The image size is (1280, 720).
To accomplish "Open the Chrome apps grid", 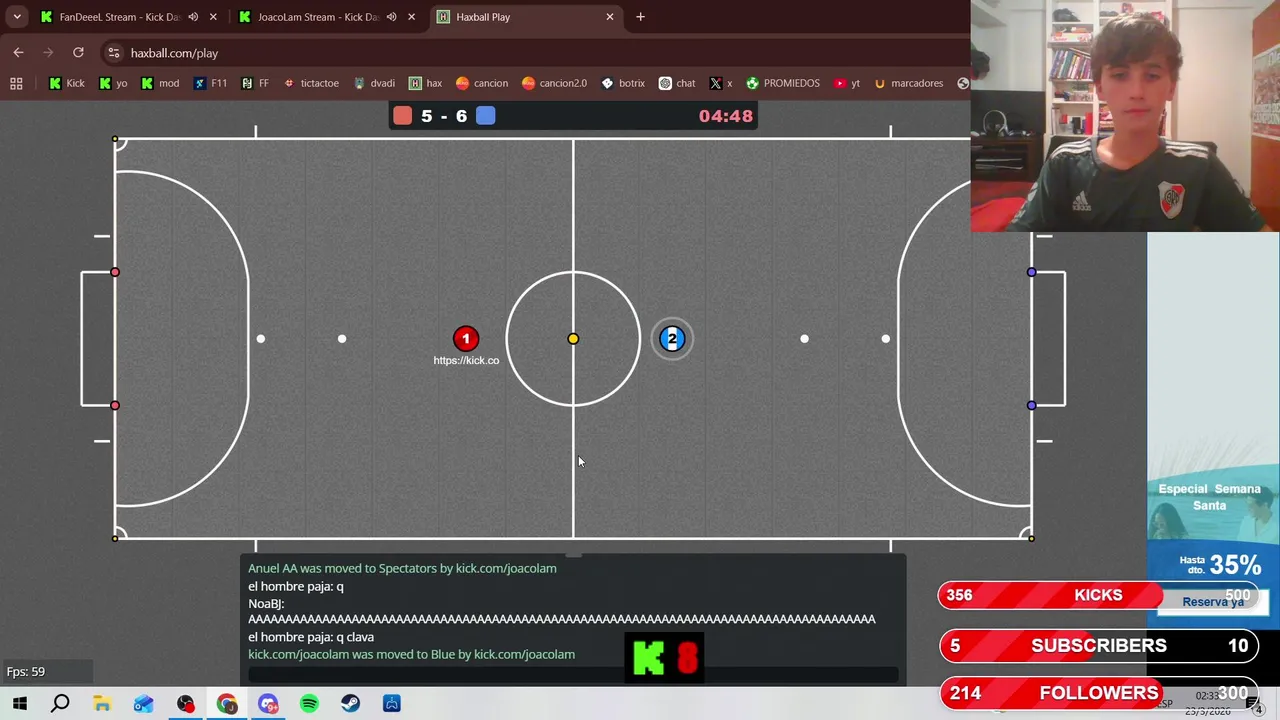I will pyautogui.click(x=16, y=83).
